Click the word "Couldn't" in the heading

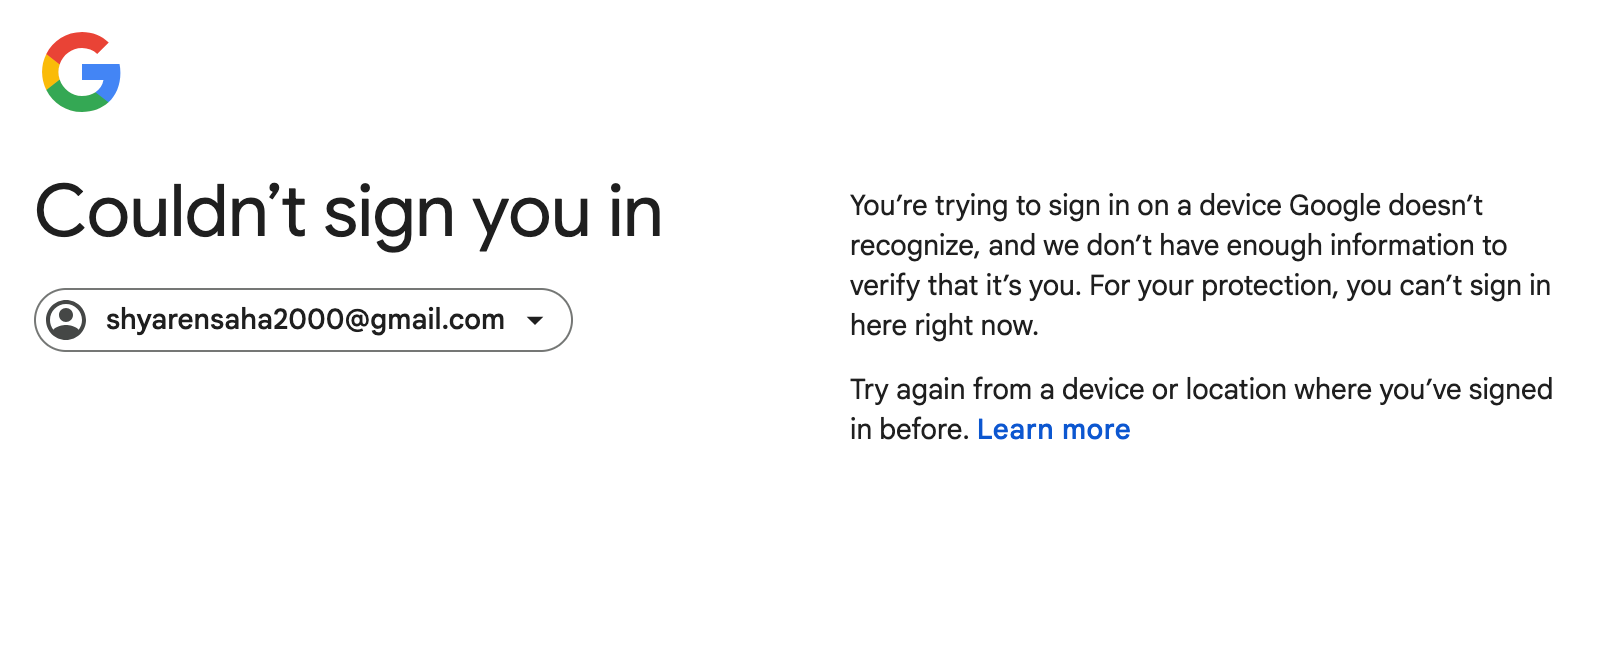(x=170, y=212)
